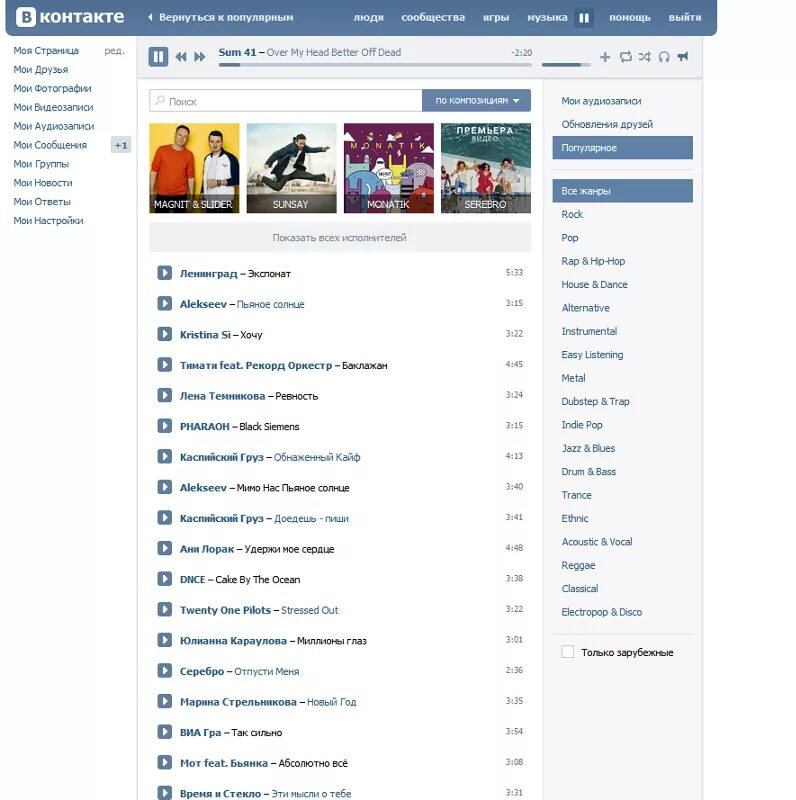Click the Поиск search field
Image resolution: width=796 pixels, height=800 pixels.
tap(286, 101)
